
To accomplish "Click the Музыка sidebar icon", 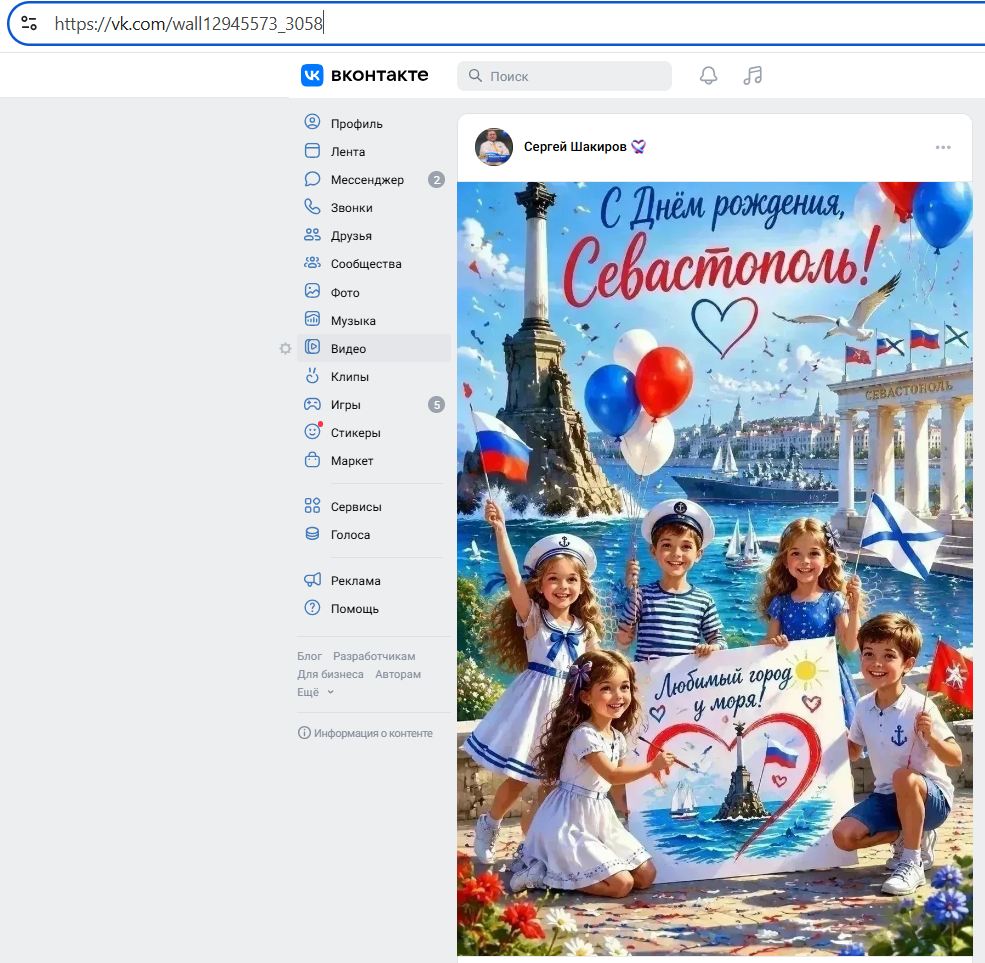I will point(312,319).
